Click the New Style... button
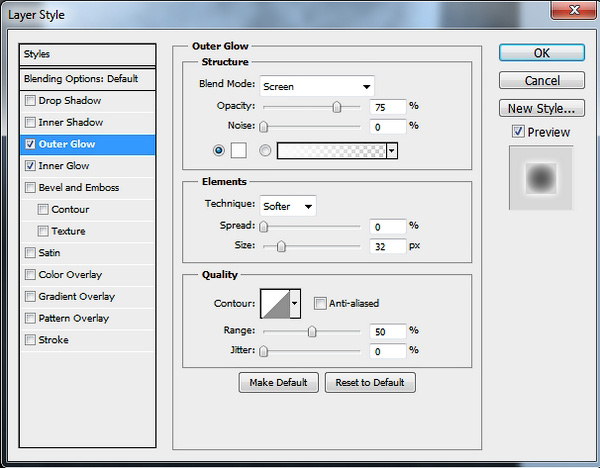Viewport: 600px width, 468px height. 542,108
